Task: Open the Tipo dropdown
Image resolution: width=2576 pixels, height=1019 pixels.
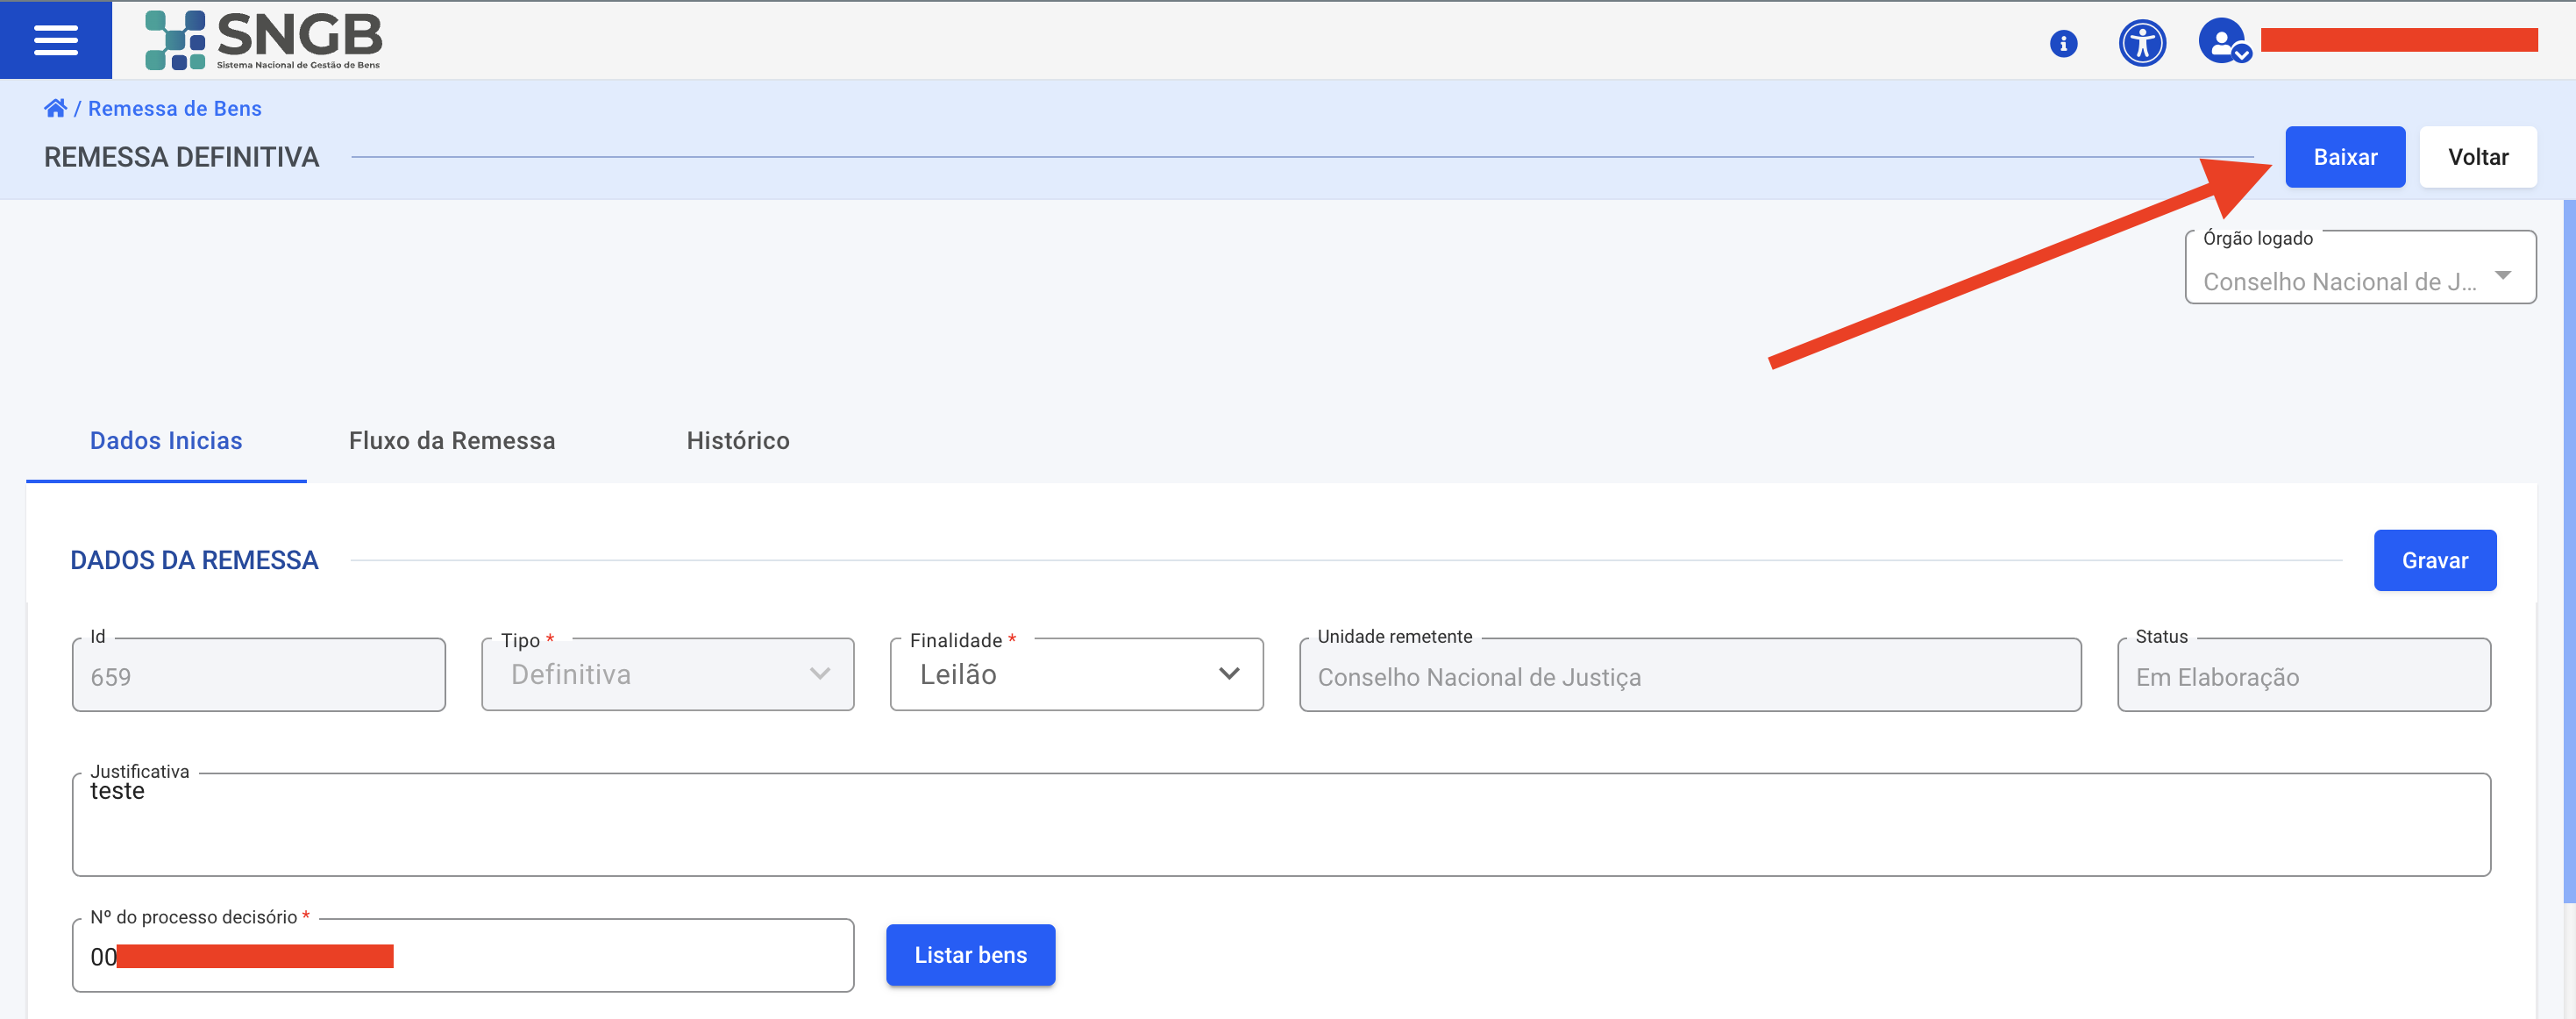Action: pyautogui.click(x=668, y=675)
